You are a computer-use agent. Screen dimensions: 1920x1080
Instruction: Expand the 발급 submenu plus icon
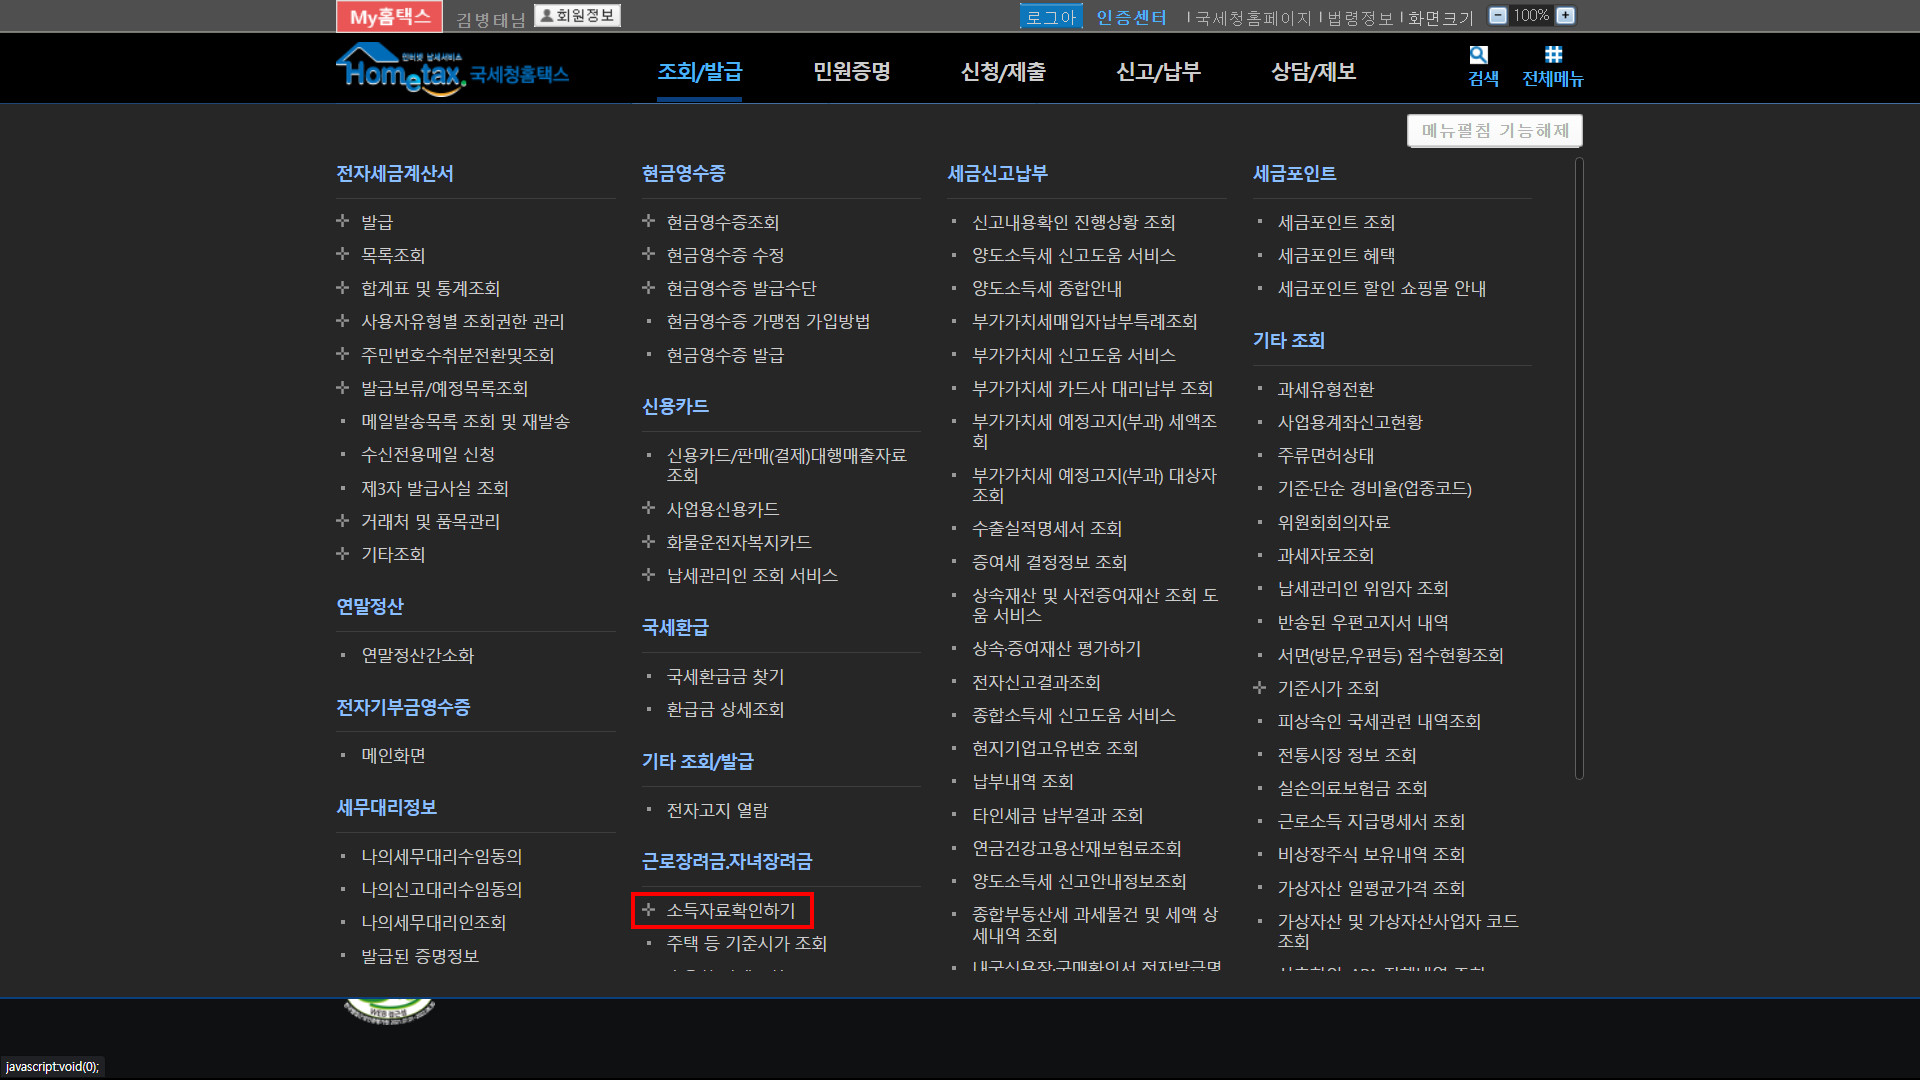tap(343, 221)
